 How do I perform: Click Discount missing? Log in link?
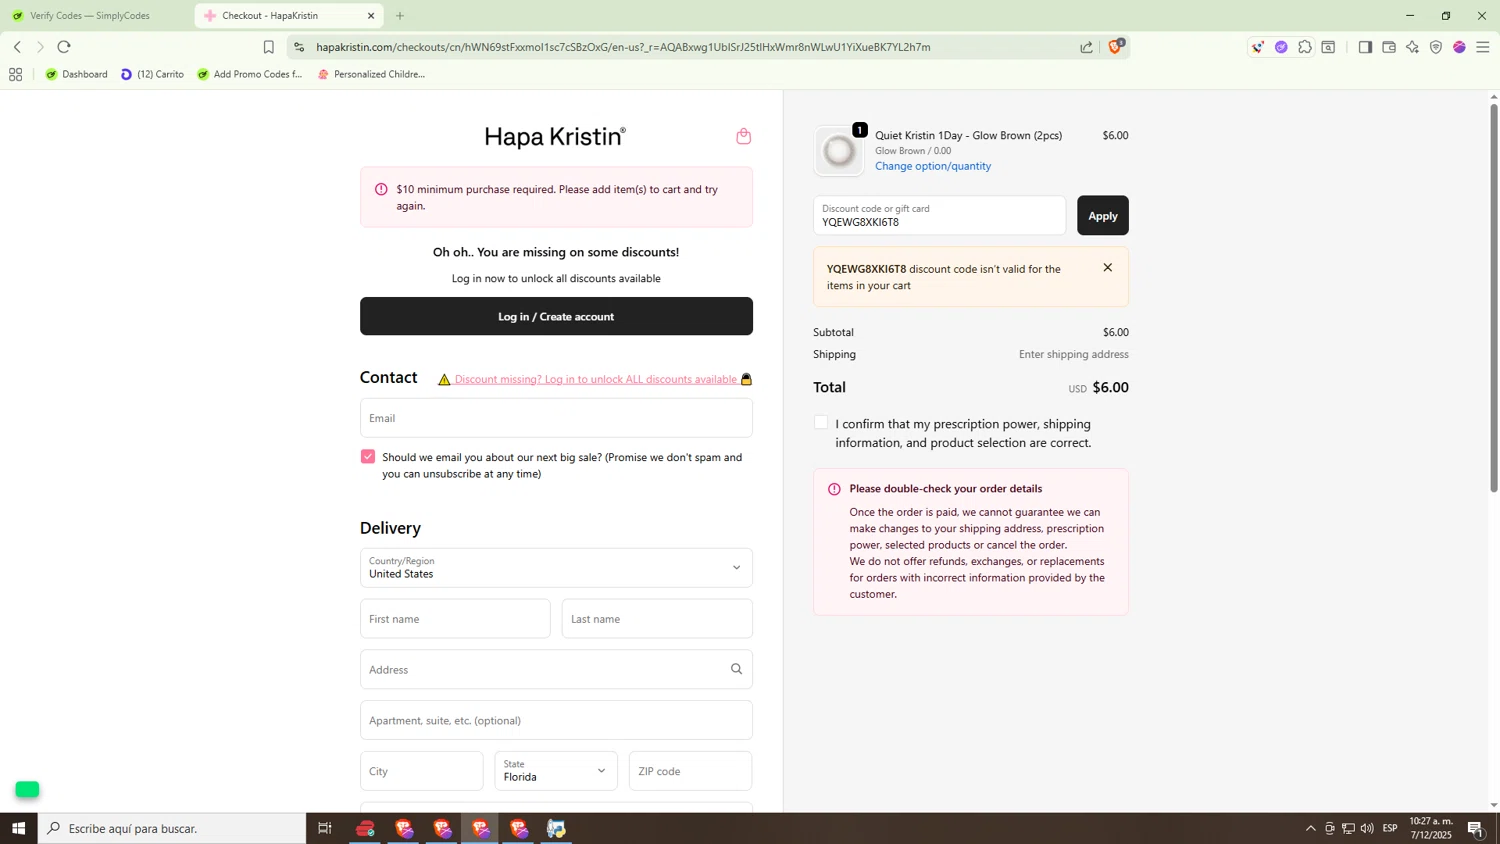(596, 379)
